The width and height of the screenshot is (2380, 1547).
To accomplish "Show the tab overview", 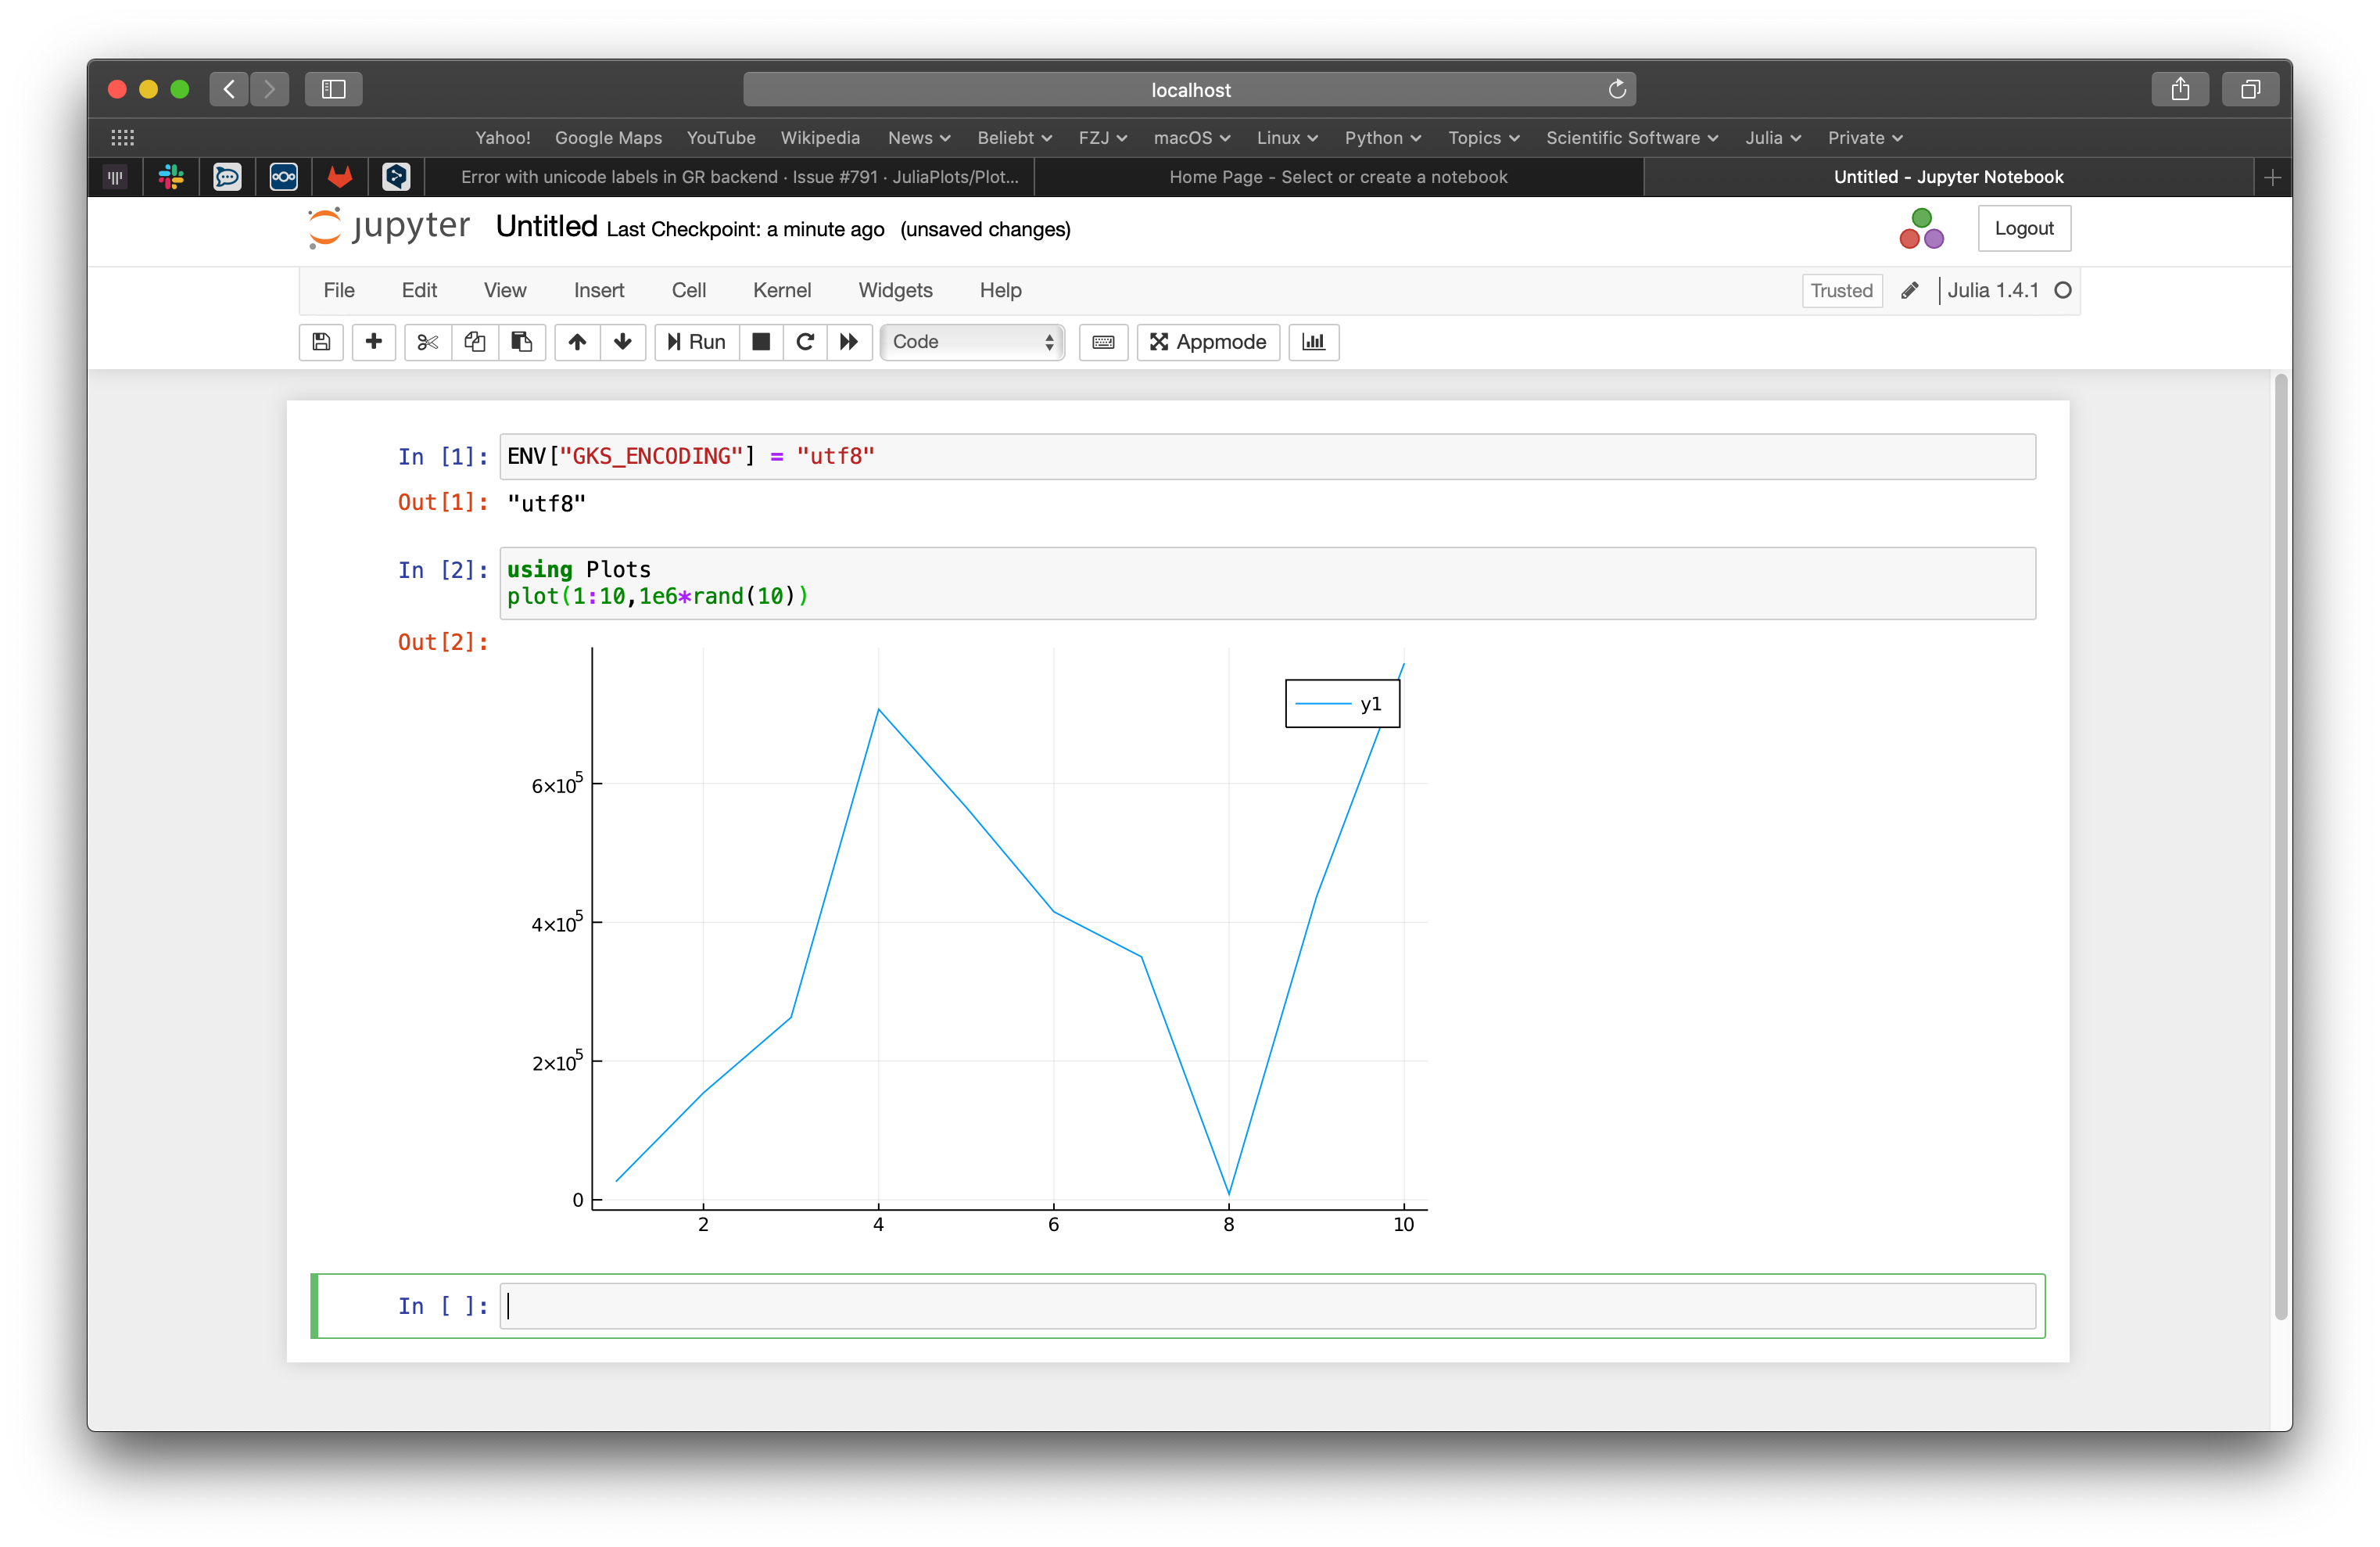I will tap(2250, 89).
